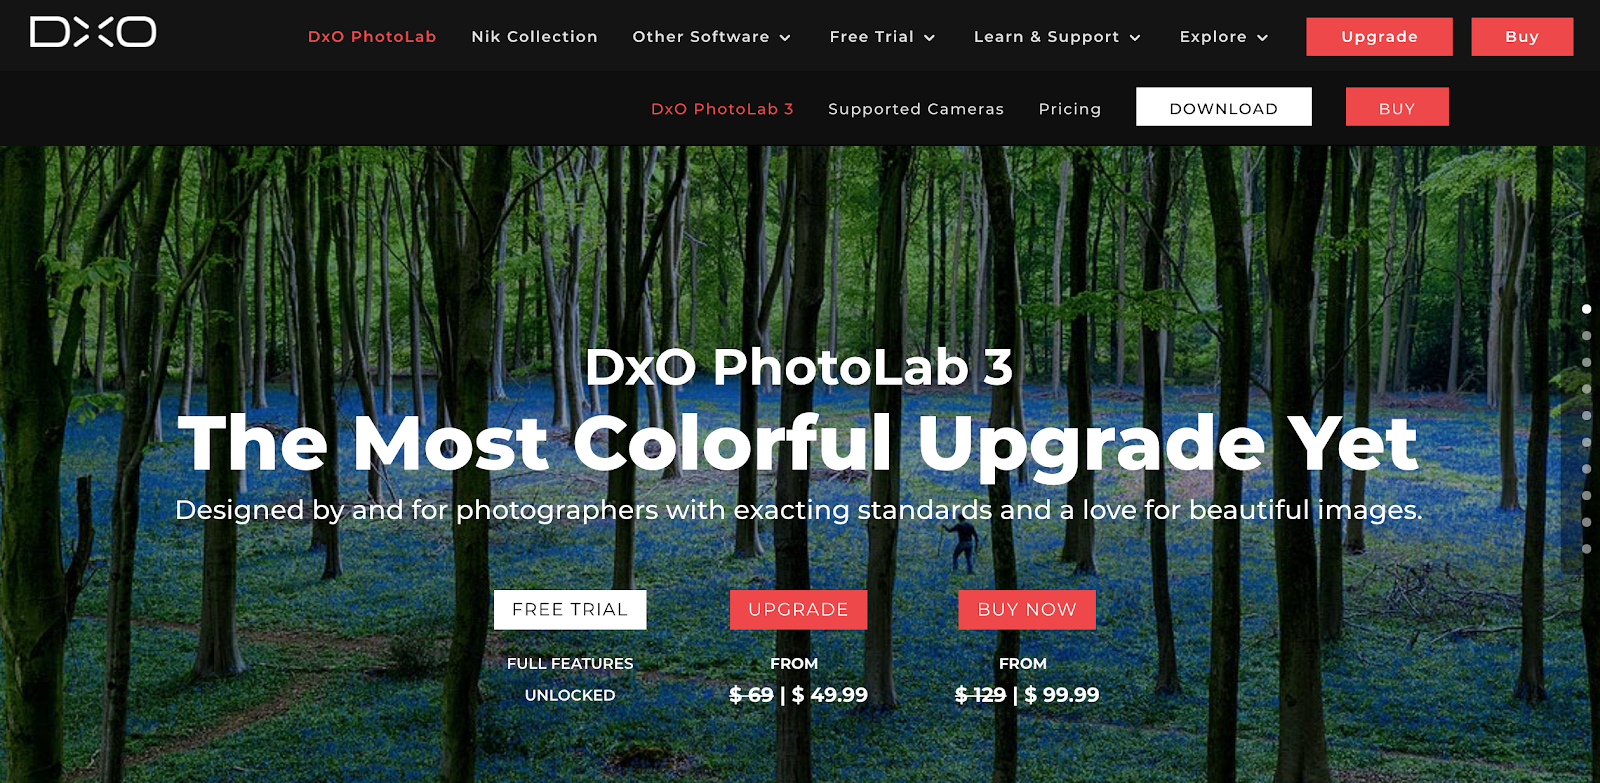1600x783 pixels.
Task: Select the first page-section dot indicator
Action: pos(1586,309)
